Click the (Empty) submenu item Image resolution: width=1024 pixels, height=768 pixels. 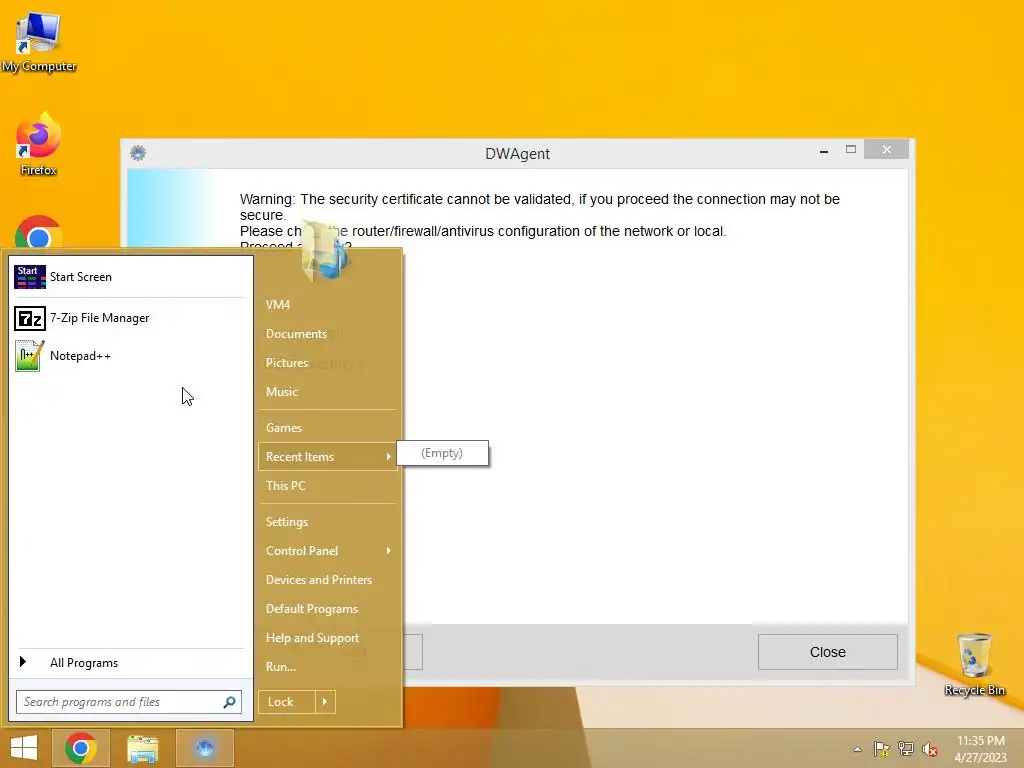pos(442,453)
